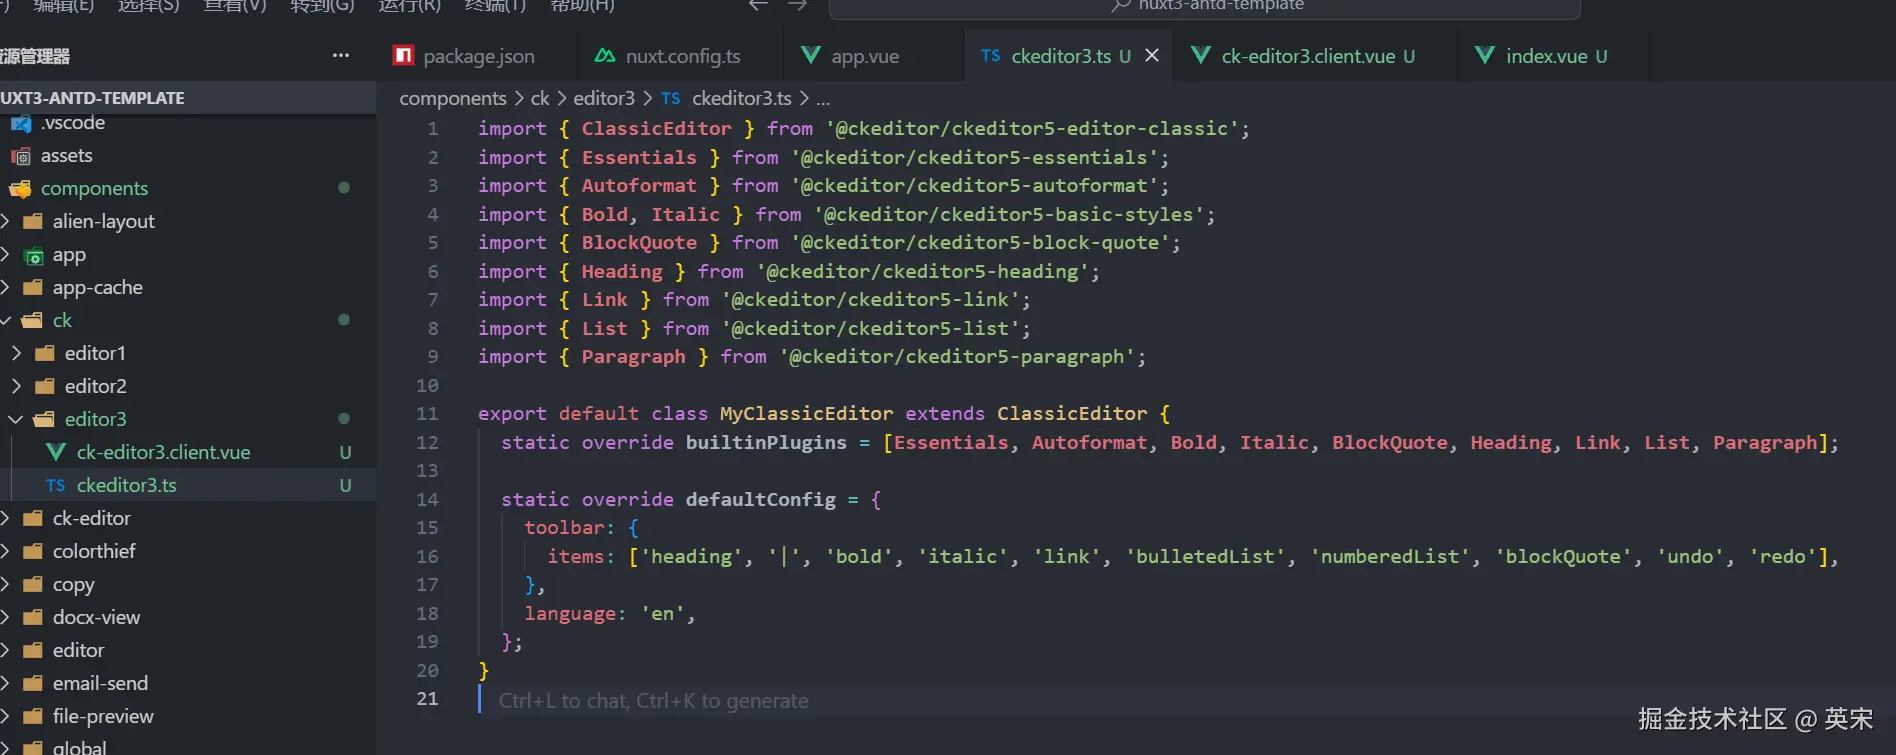Click the editor2 folder icon
This screenshot has width=1896, height=755.
[x=44, y=386]
